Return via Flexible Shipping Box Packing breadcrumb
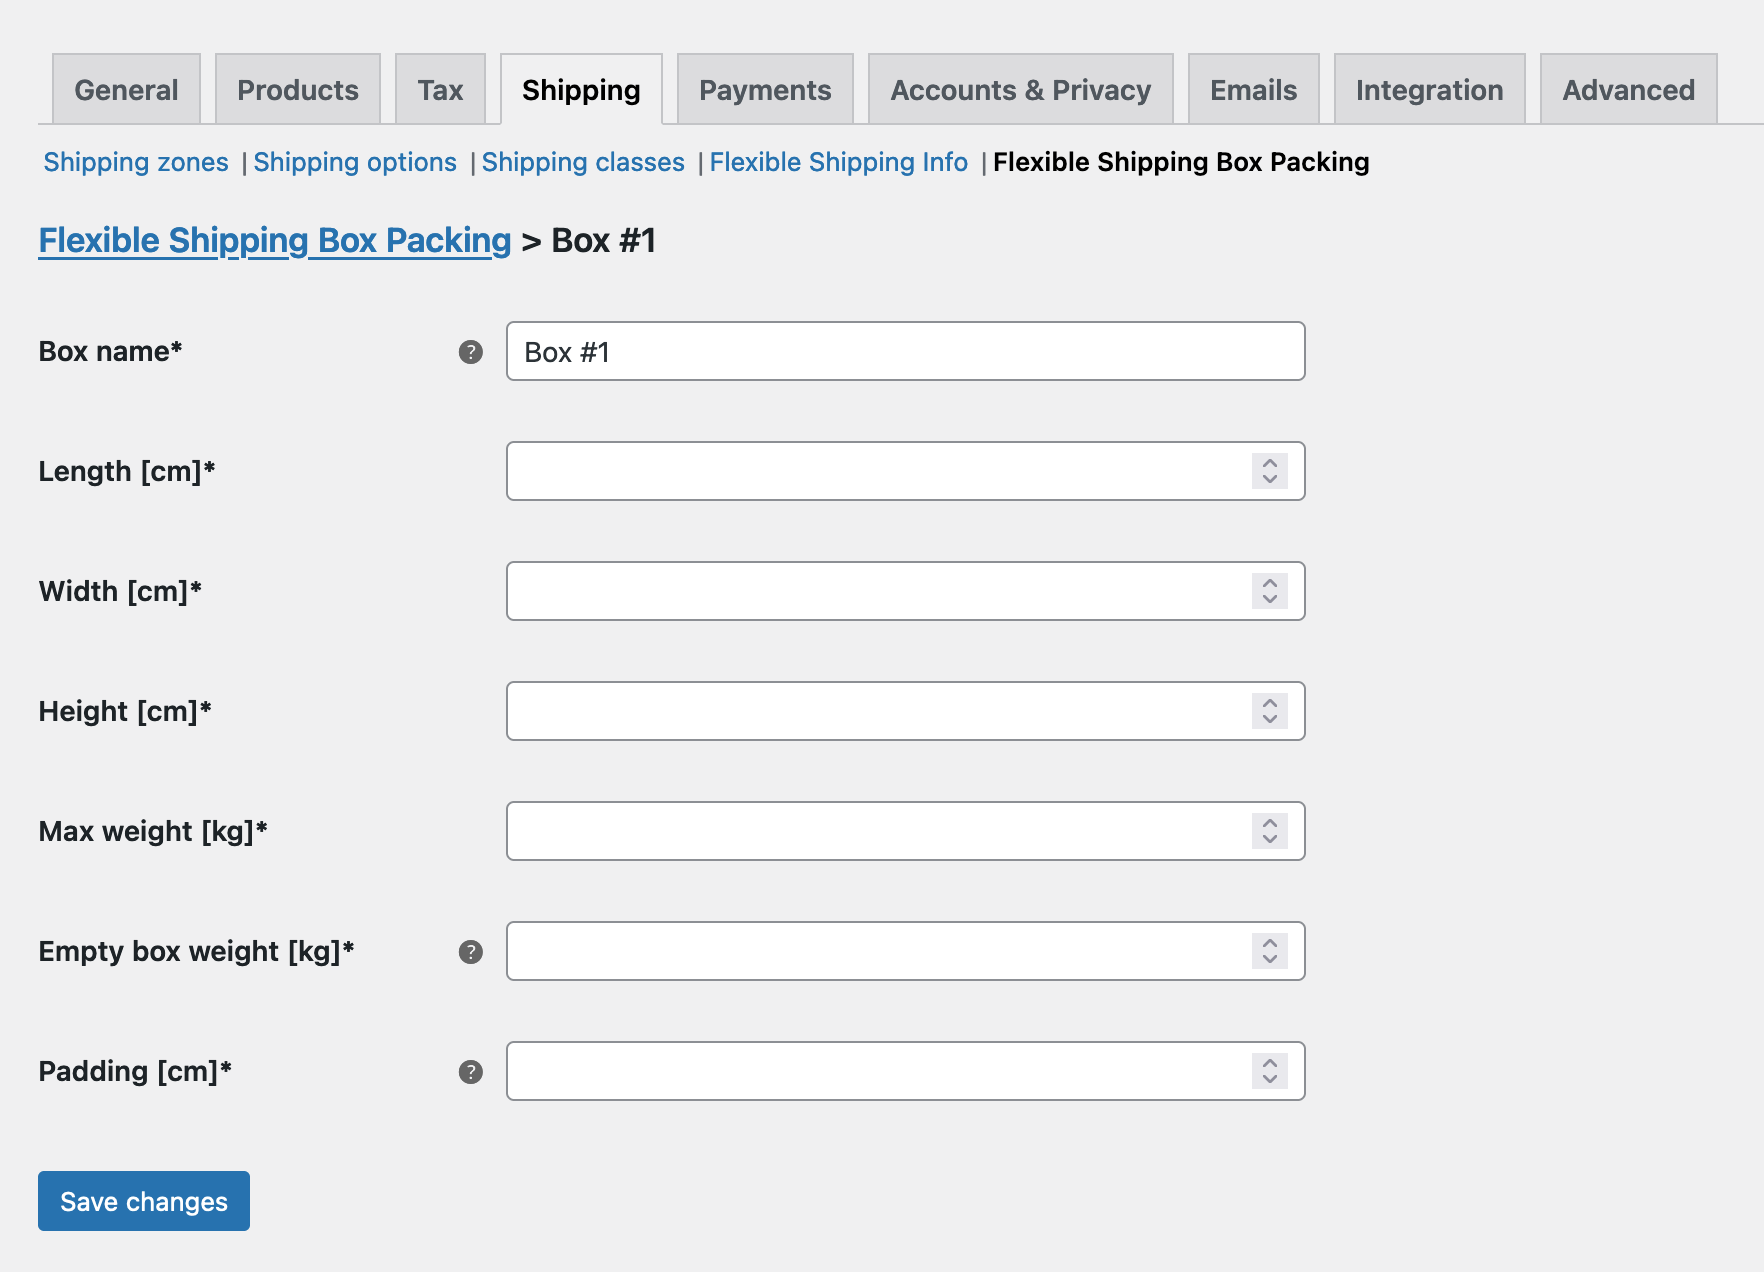The width and height of the screenshot is (1764, 1272). [273, 240]
